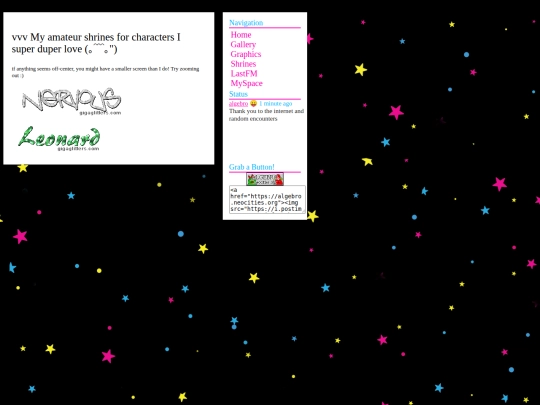The width and height of the screenshot is (540, 405).
Task: Click the Algebro site button image
Action: pyautogui.click(x=265, y=179)
